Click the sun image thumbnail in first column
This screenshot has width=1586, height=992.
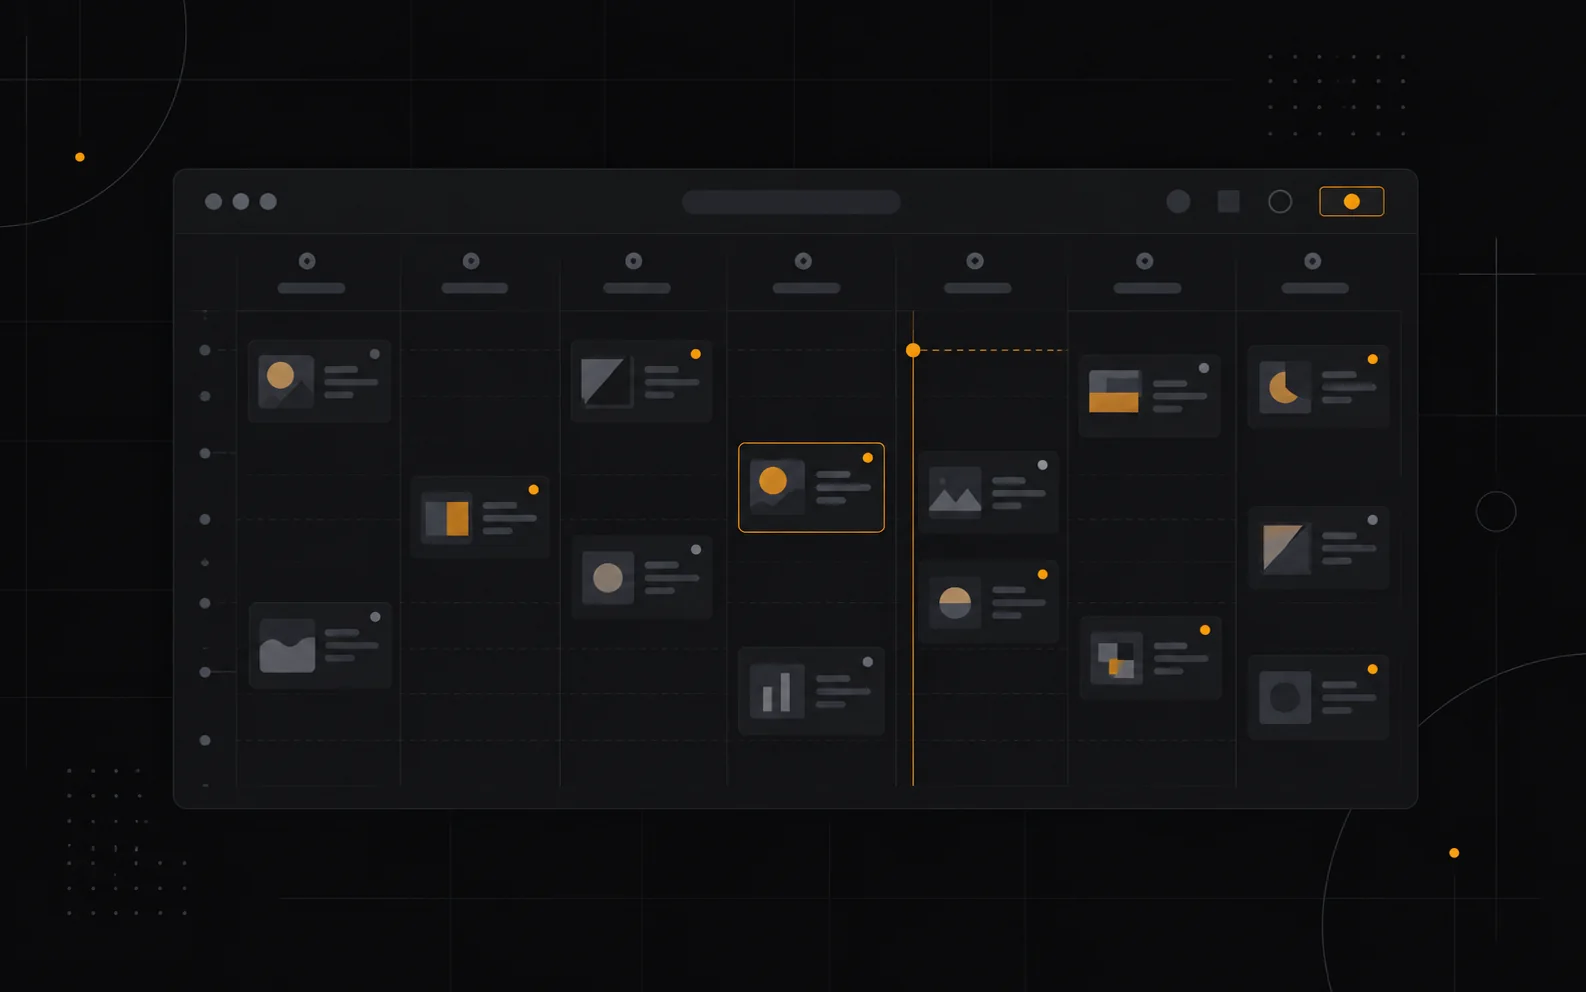(286, 381)
